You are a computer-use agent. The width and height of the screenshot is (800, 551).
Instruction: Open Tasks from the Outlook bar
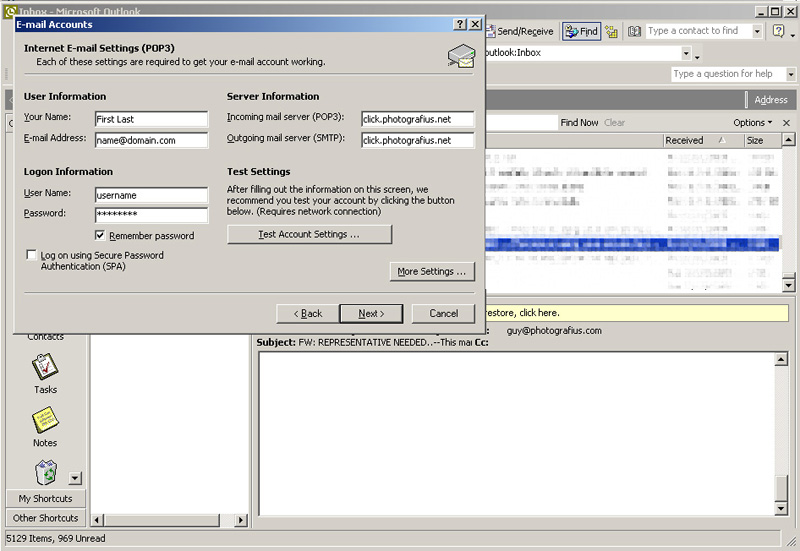(x=45, y=370)
